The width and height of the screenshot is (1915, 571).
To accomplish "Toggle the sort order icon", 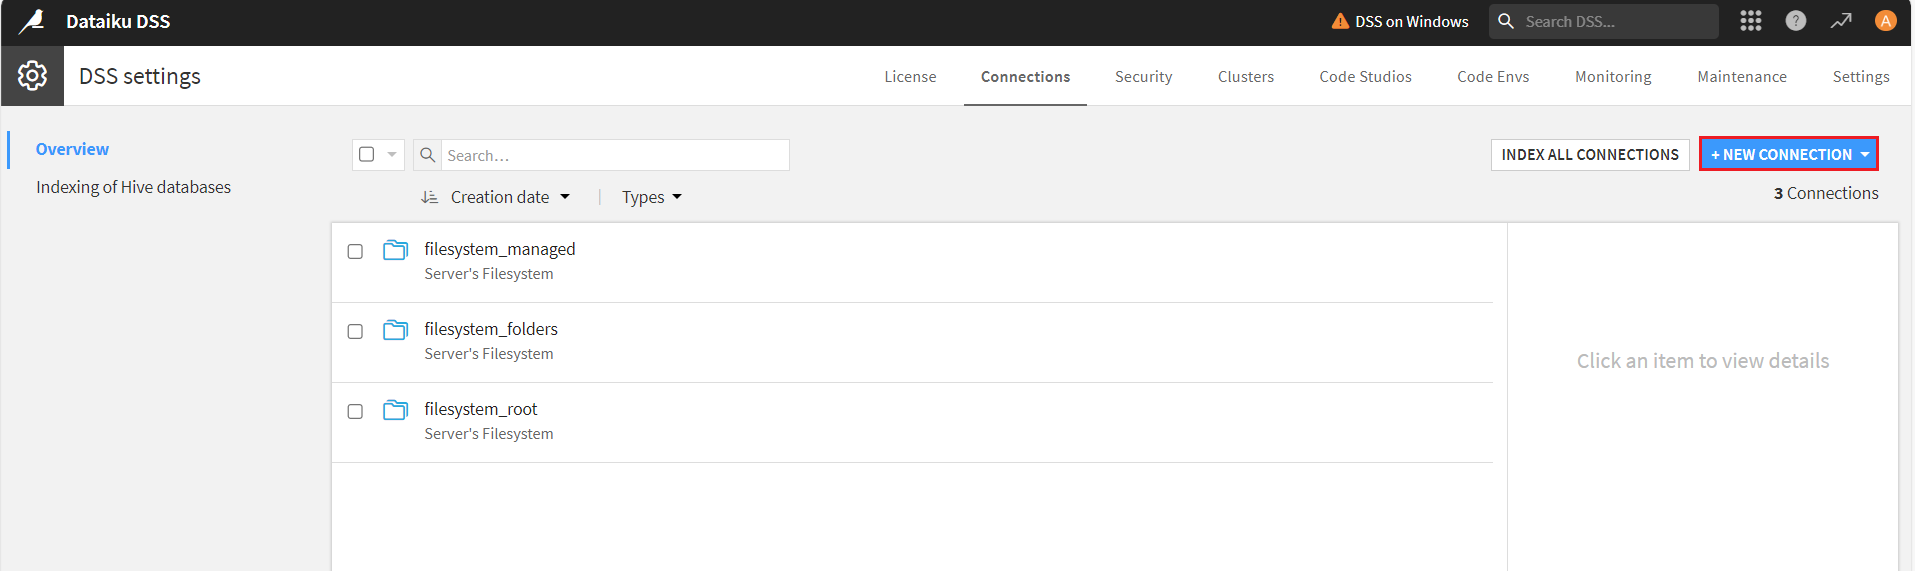I will coord(429,197).
